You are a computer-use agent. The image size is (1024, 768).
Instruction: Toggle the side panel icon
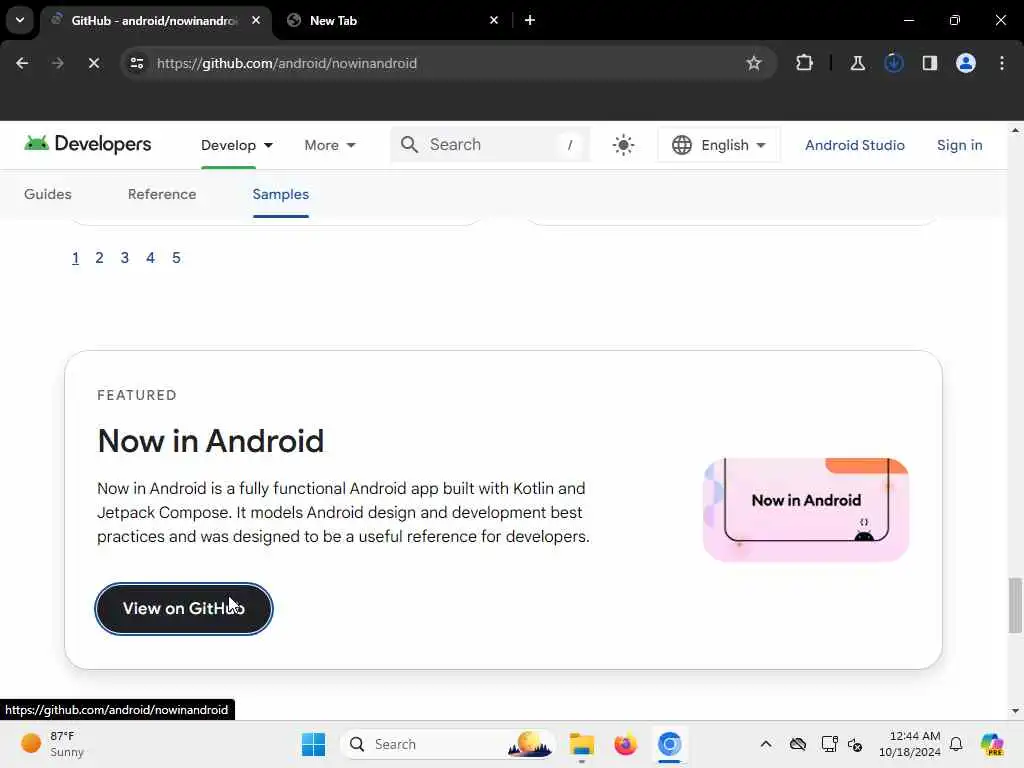point(929,63)
